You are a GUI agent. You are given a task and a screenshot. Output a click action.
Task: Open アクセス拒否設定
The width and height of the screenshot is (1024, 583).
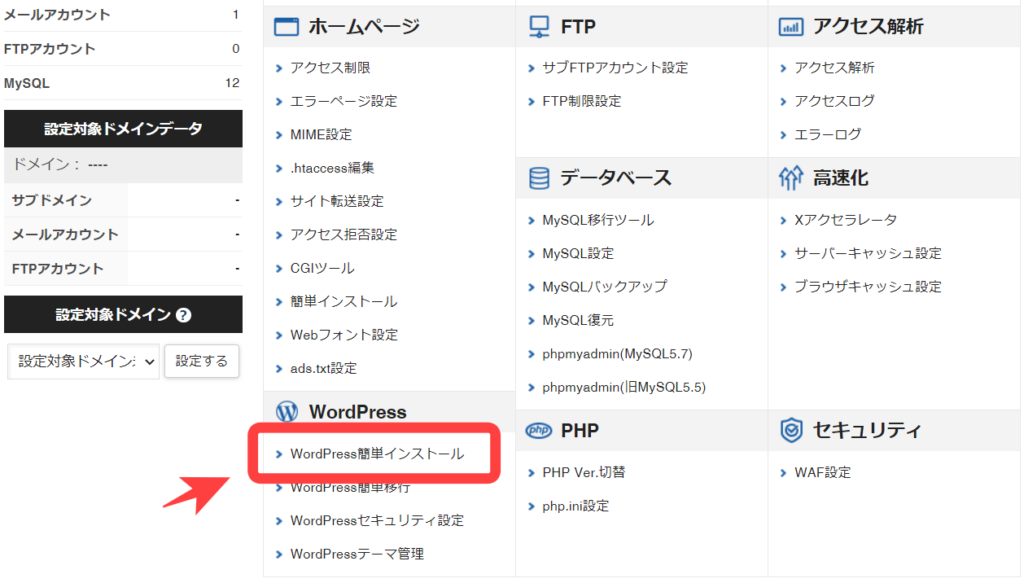pos(344,234)
